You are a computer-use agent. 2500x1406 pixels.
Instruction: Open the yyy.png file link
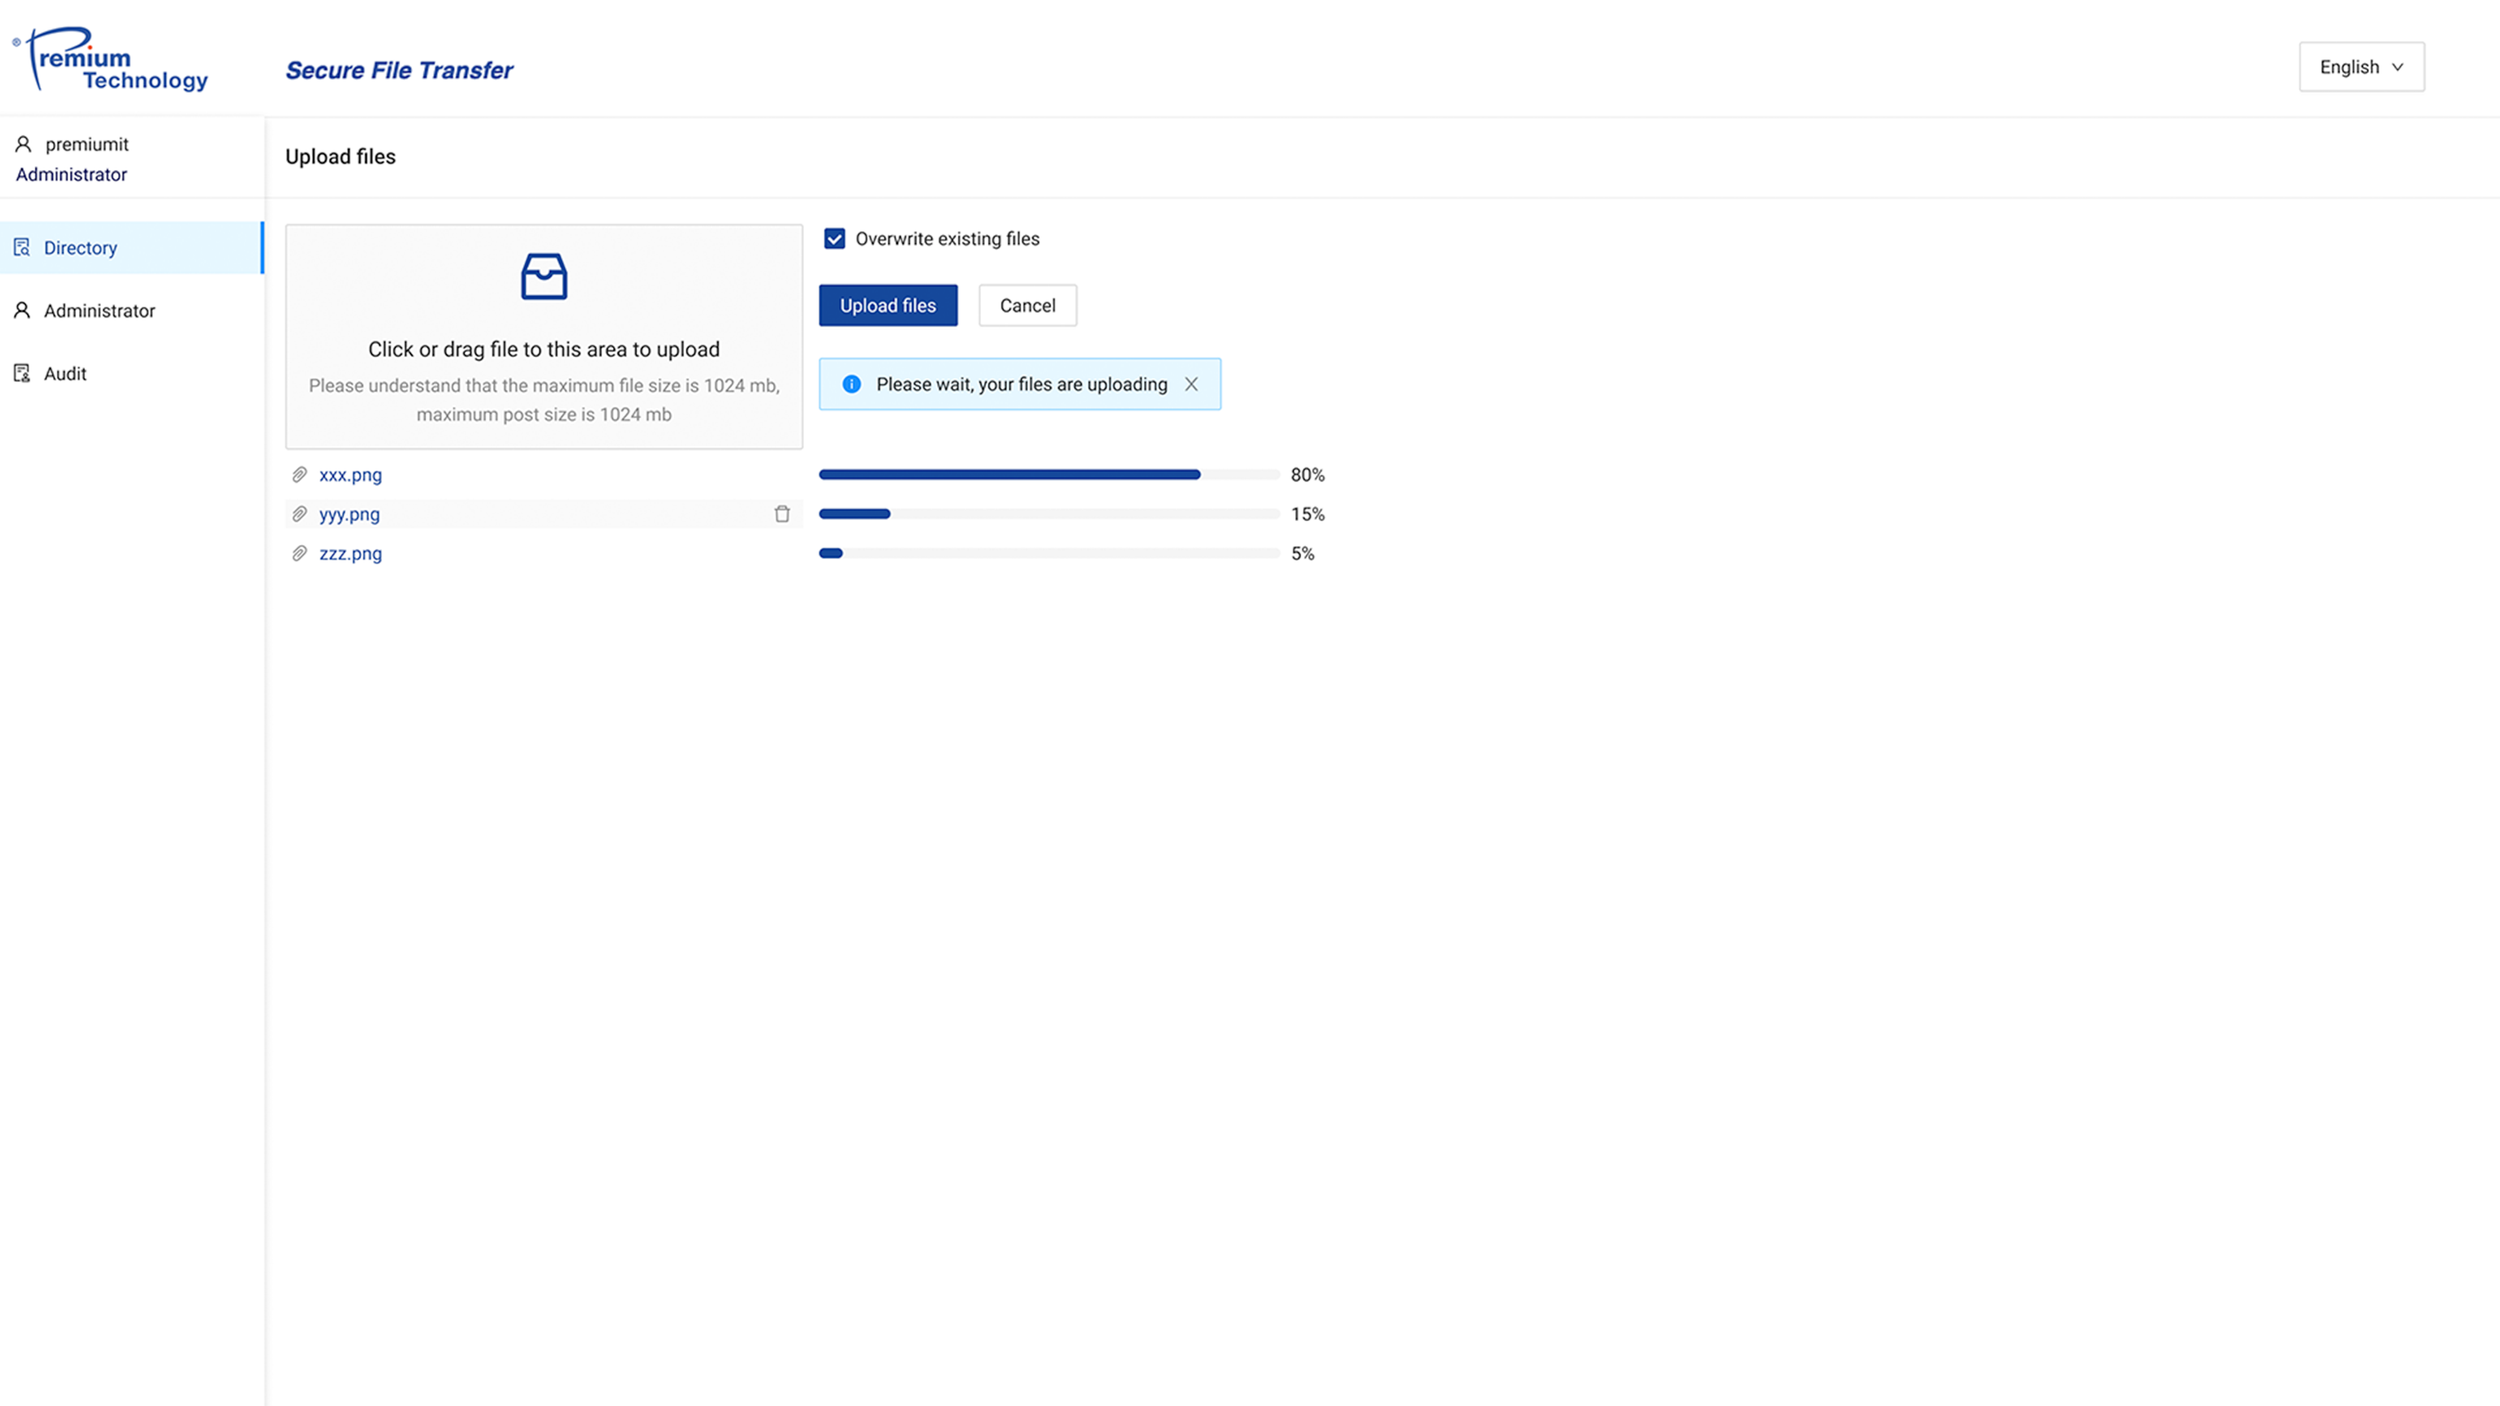pos(349,513)
